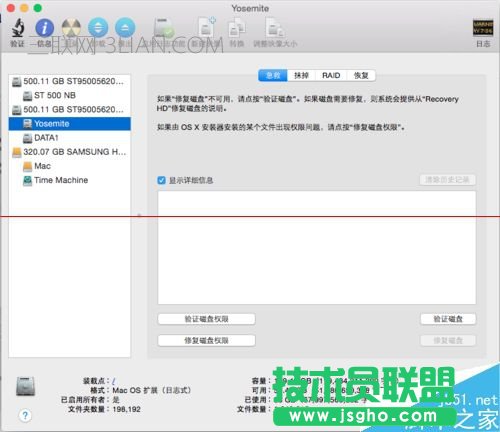Click the Verify microscope toolbar icon
500x432 pixels.
(x=18, y=28)
